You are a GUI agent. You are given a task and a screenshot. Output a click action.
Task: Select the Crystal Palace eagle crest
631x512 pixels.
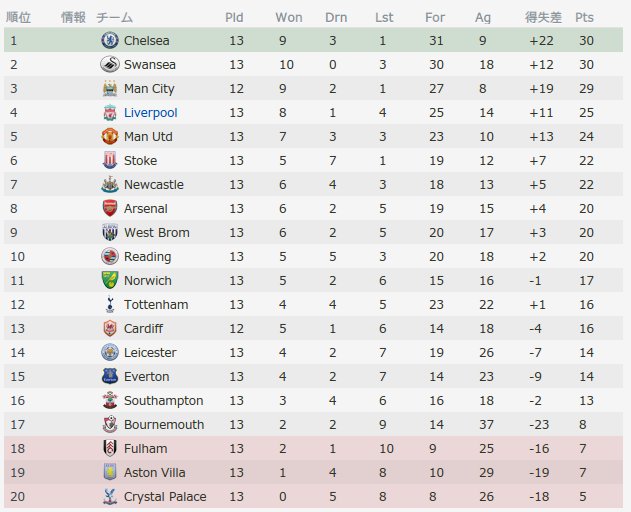click(109, 496)
